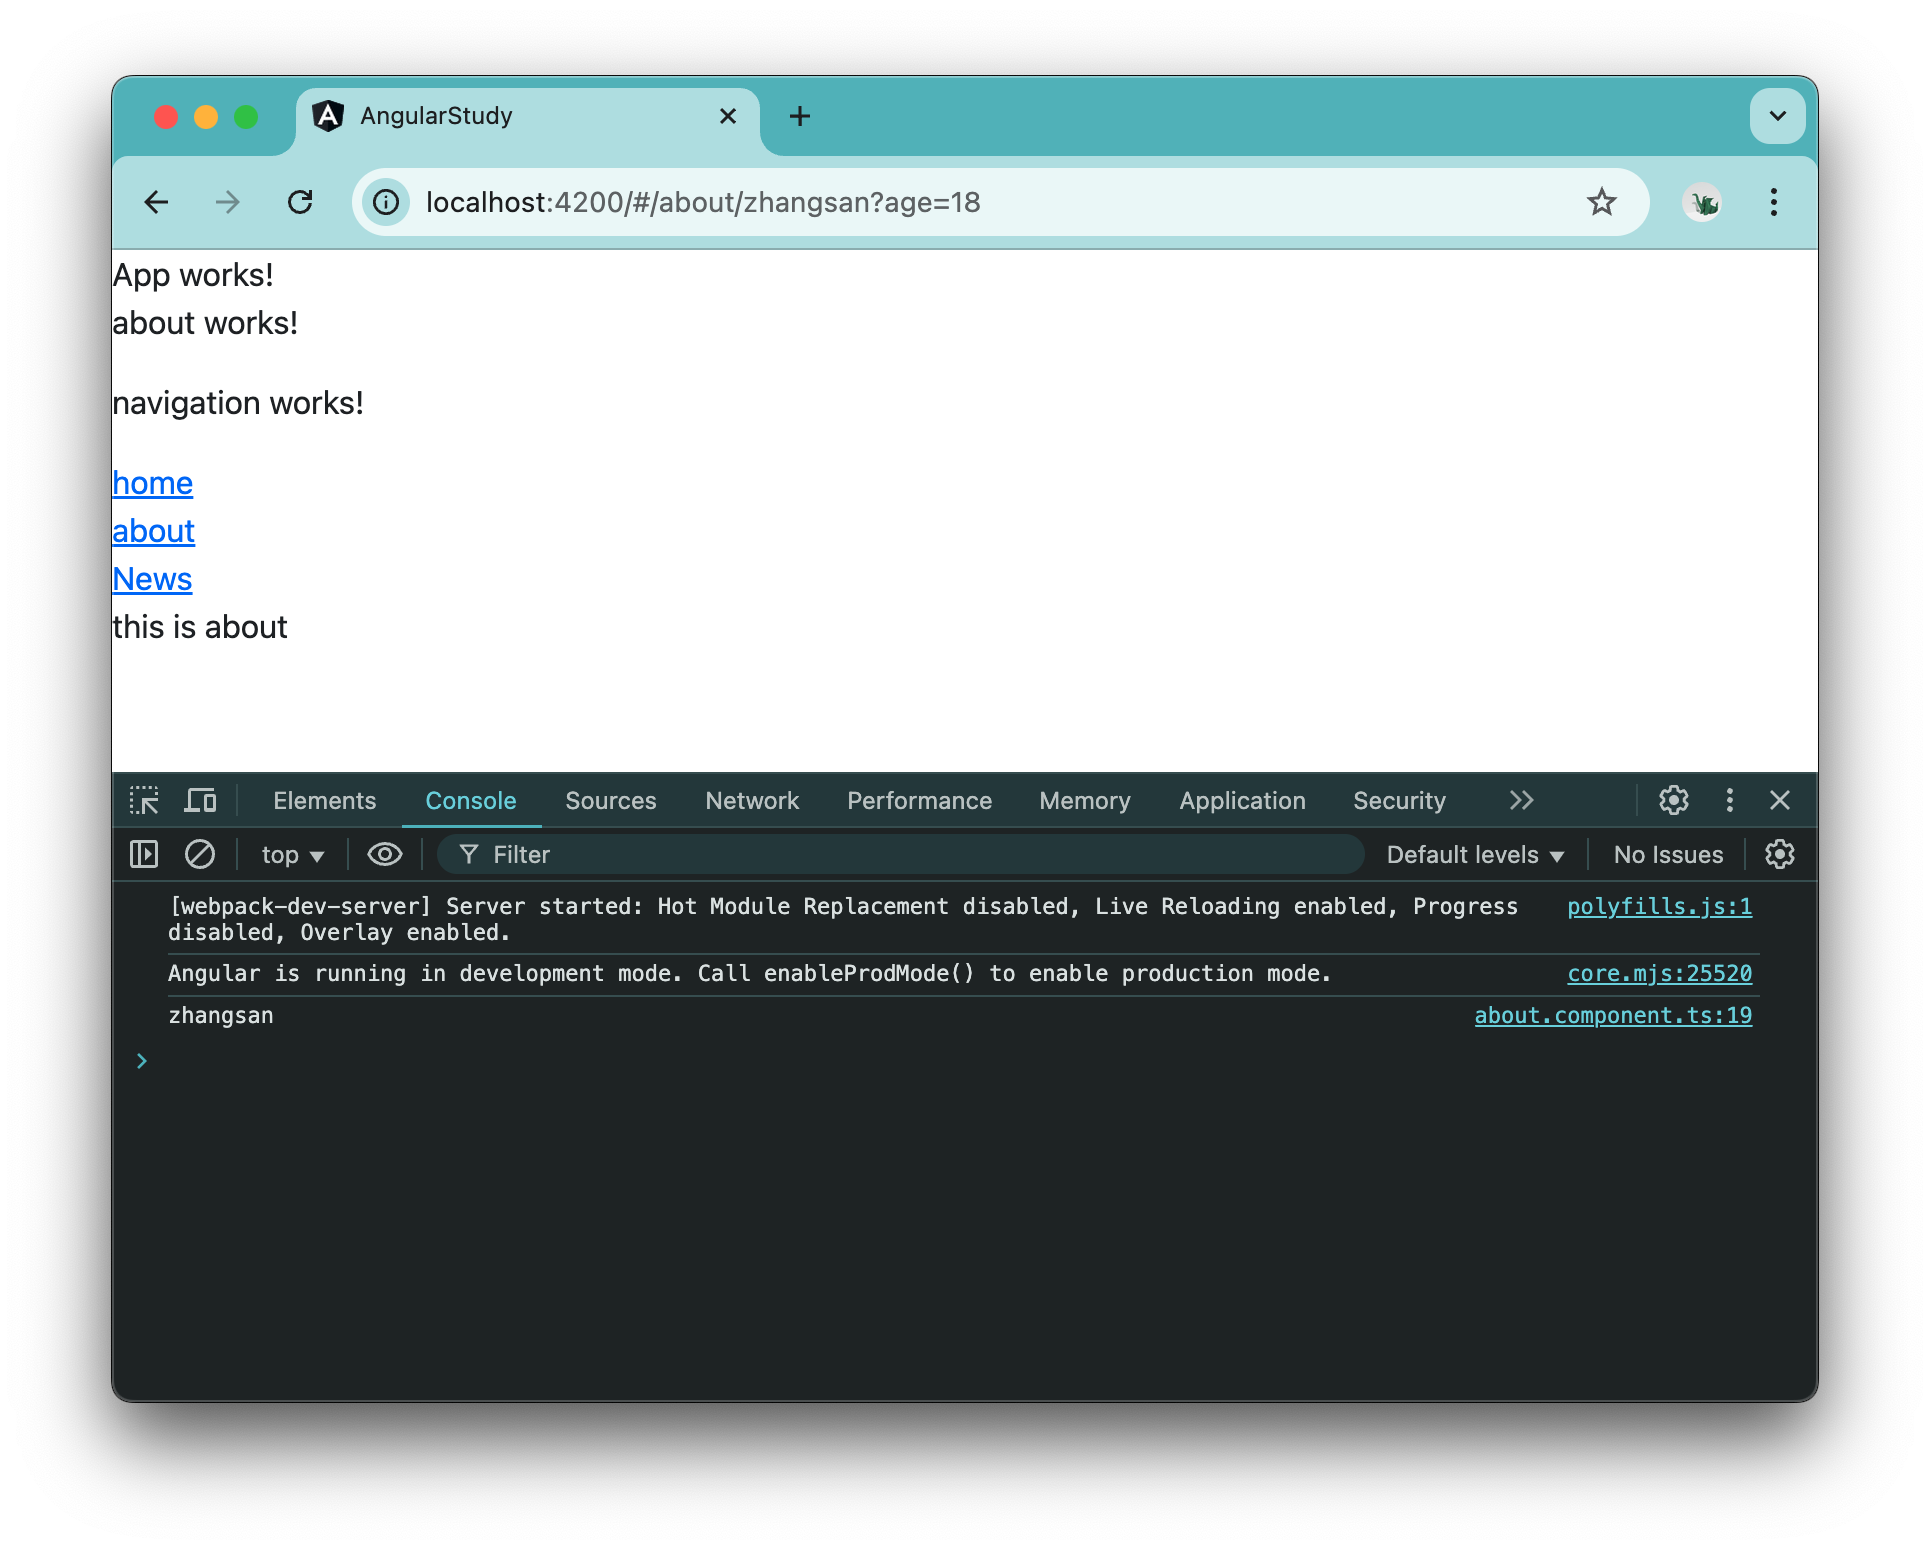Toggle the console sidebar icon
The width and height of the screenshot is (1930, 1550).
(x=144, y=854)
